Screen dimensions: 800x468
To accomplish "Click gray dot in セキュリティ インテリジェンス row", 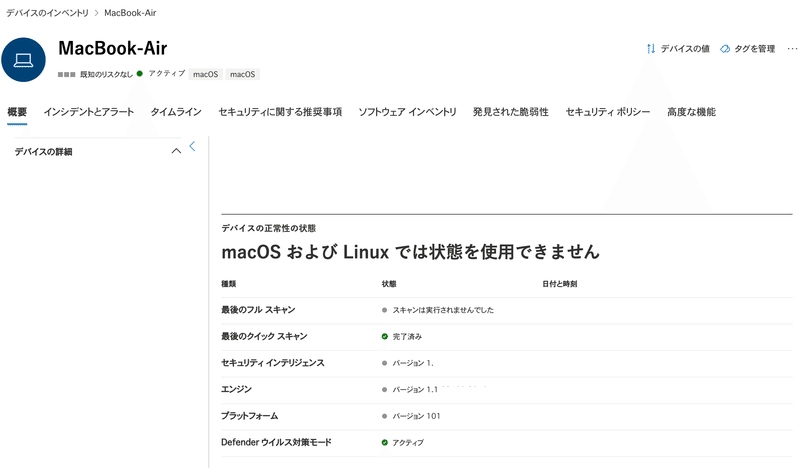I will (384, 363).
